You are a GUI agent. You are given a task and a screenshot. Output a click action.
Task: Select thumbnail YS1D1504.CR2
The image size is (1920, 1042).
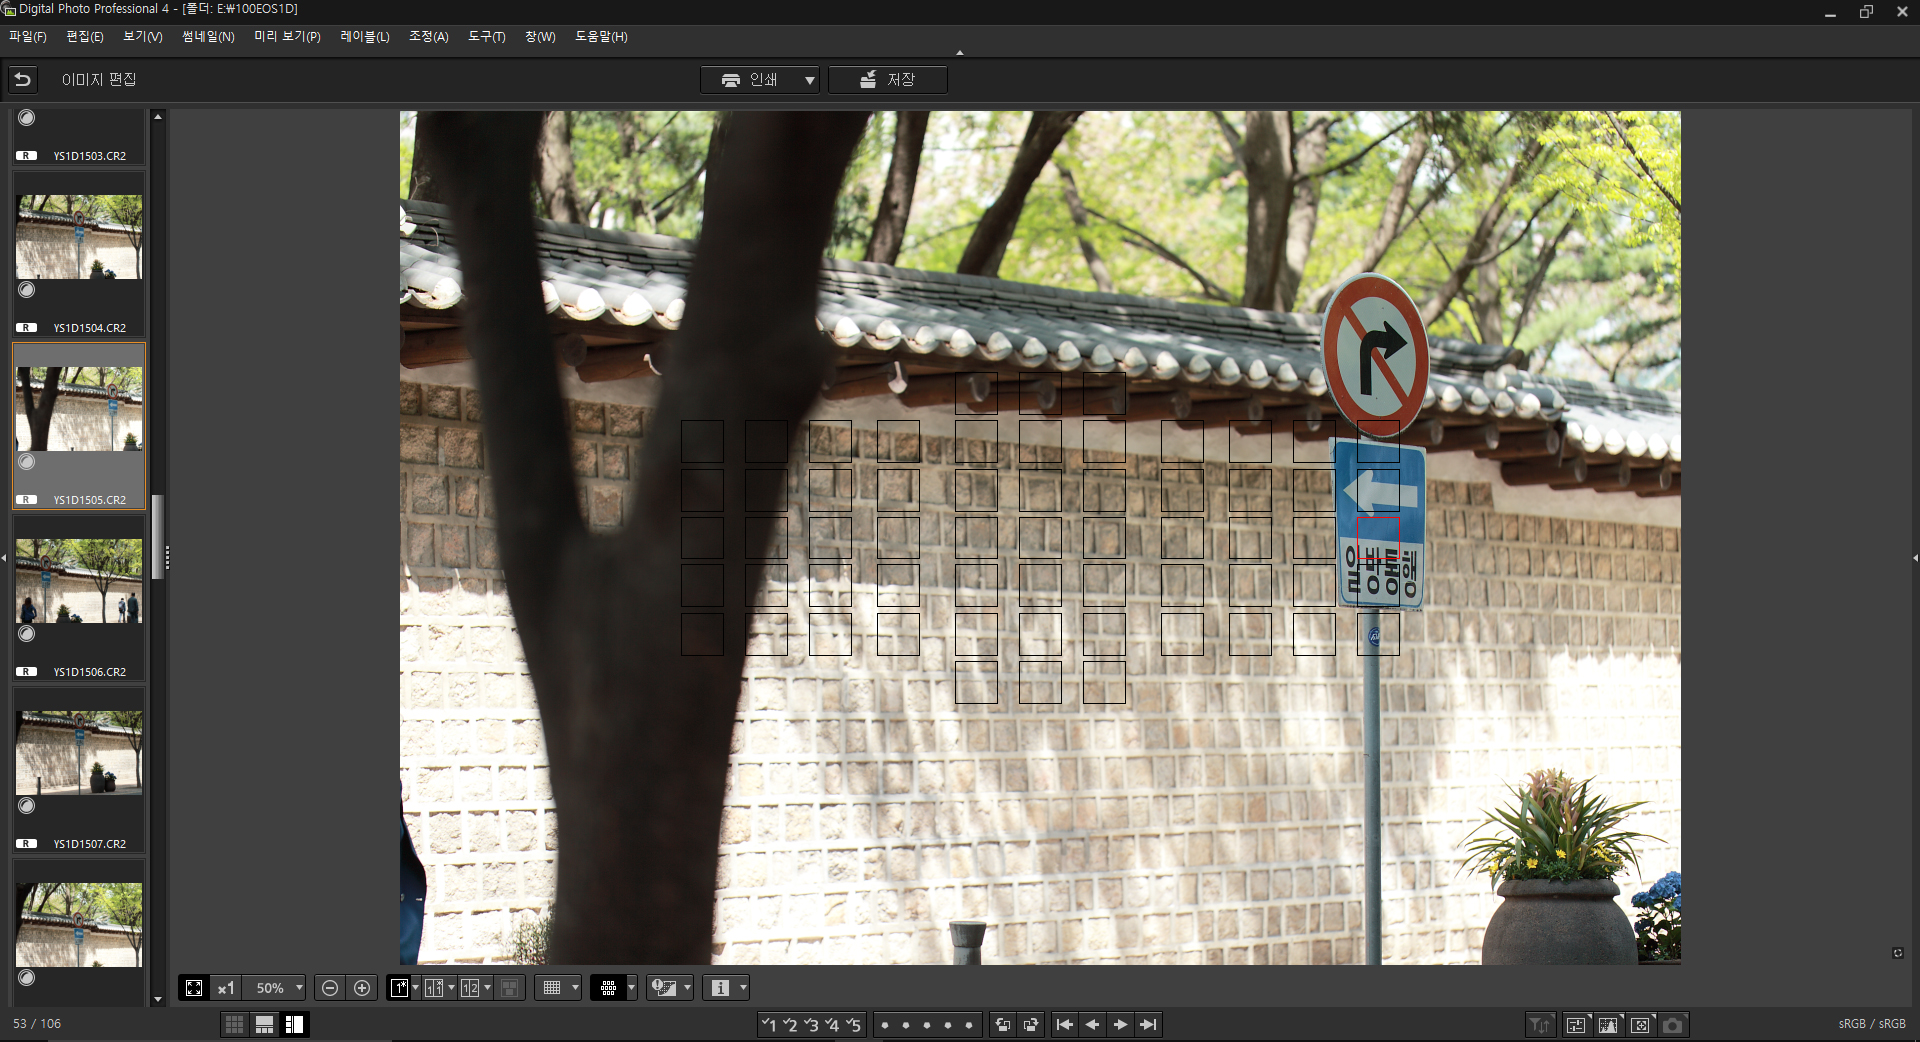79,254
